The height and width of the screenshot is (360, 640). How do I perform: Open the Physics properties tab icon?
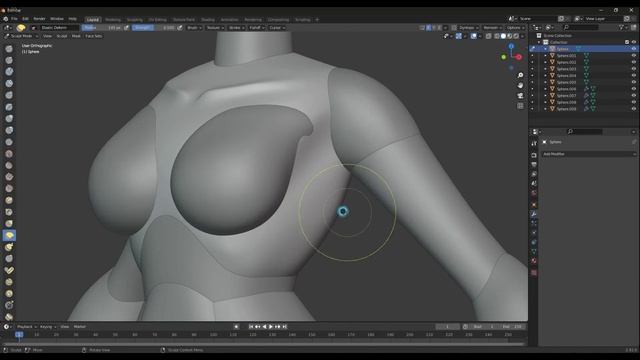click(x=534, y=233)
